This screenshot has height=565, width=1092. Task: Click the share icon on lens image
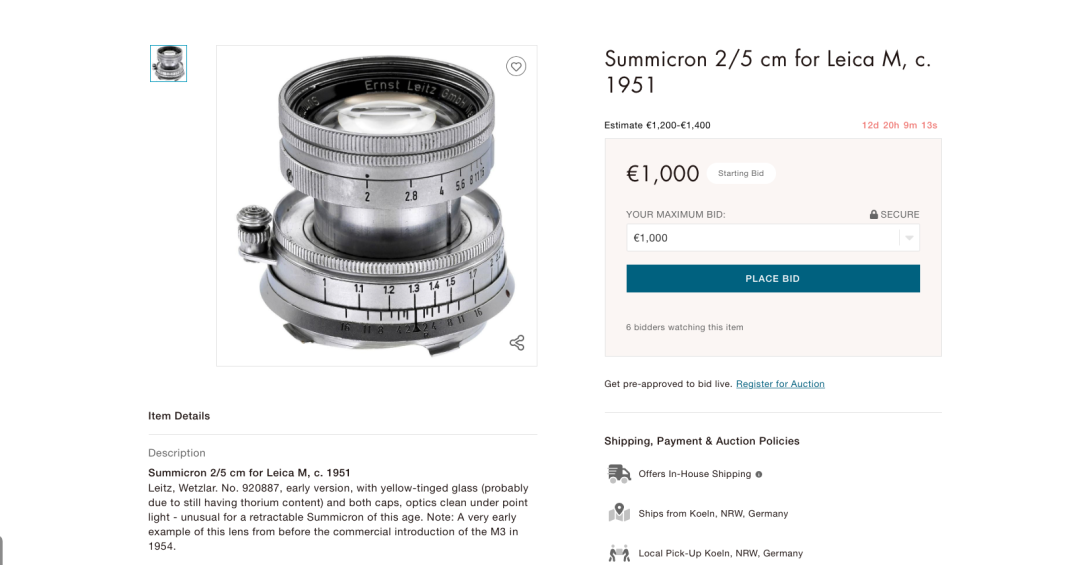pos(517,343)
